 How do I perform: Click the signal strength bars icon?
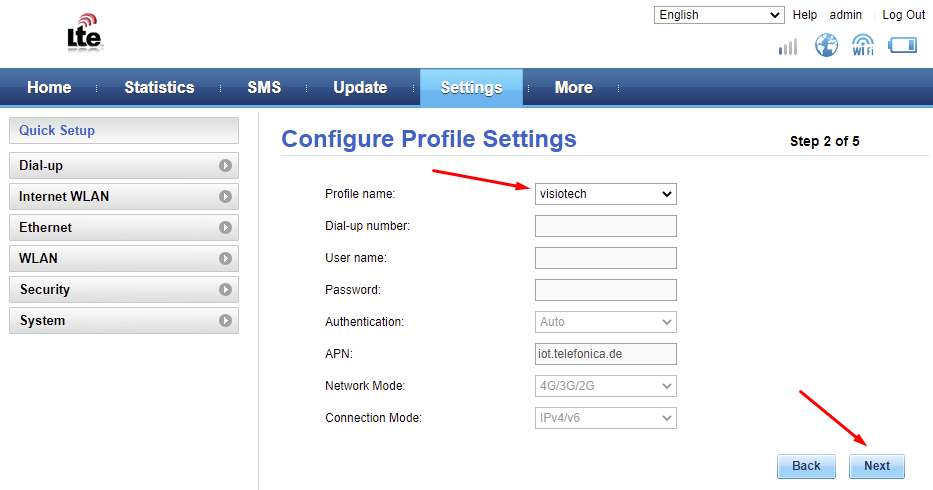point(788,46)
